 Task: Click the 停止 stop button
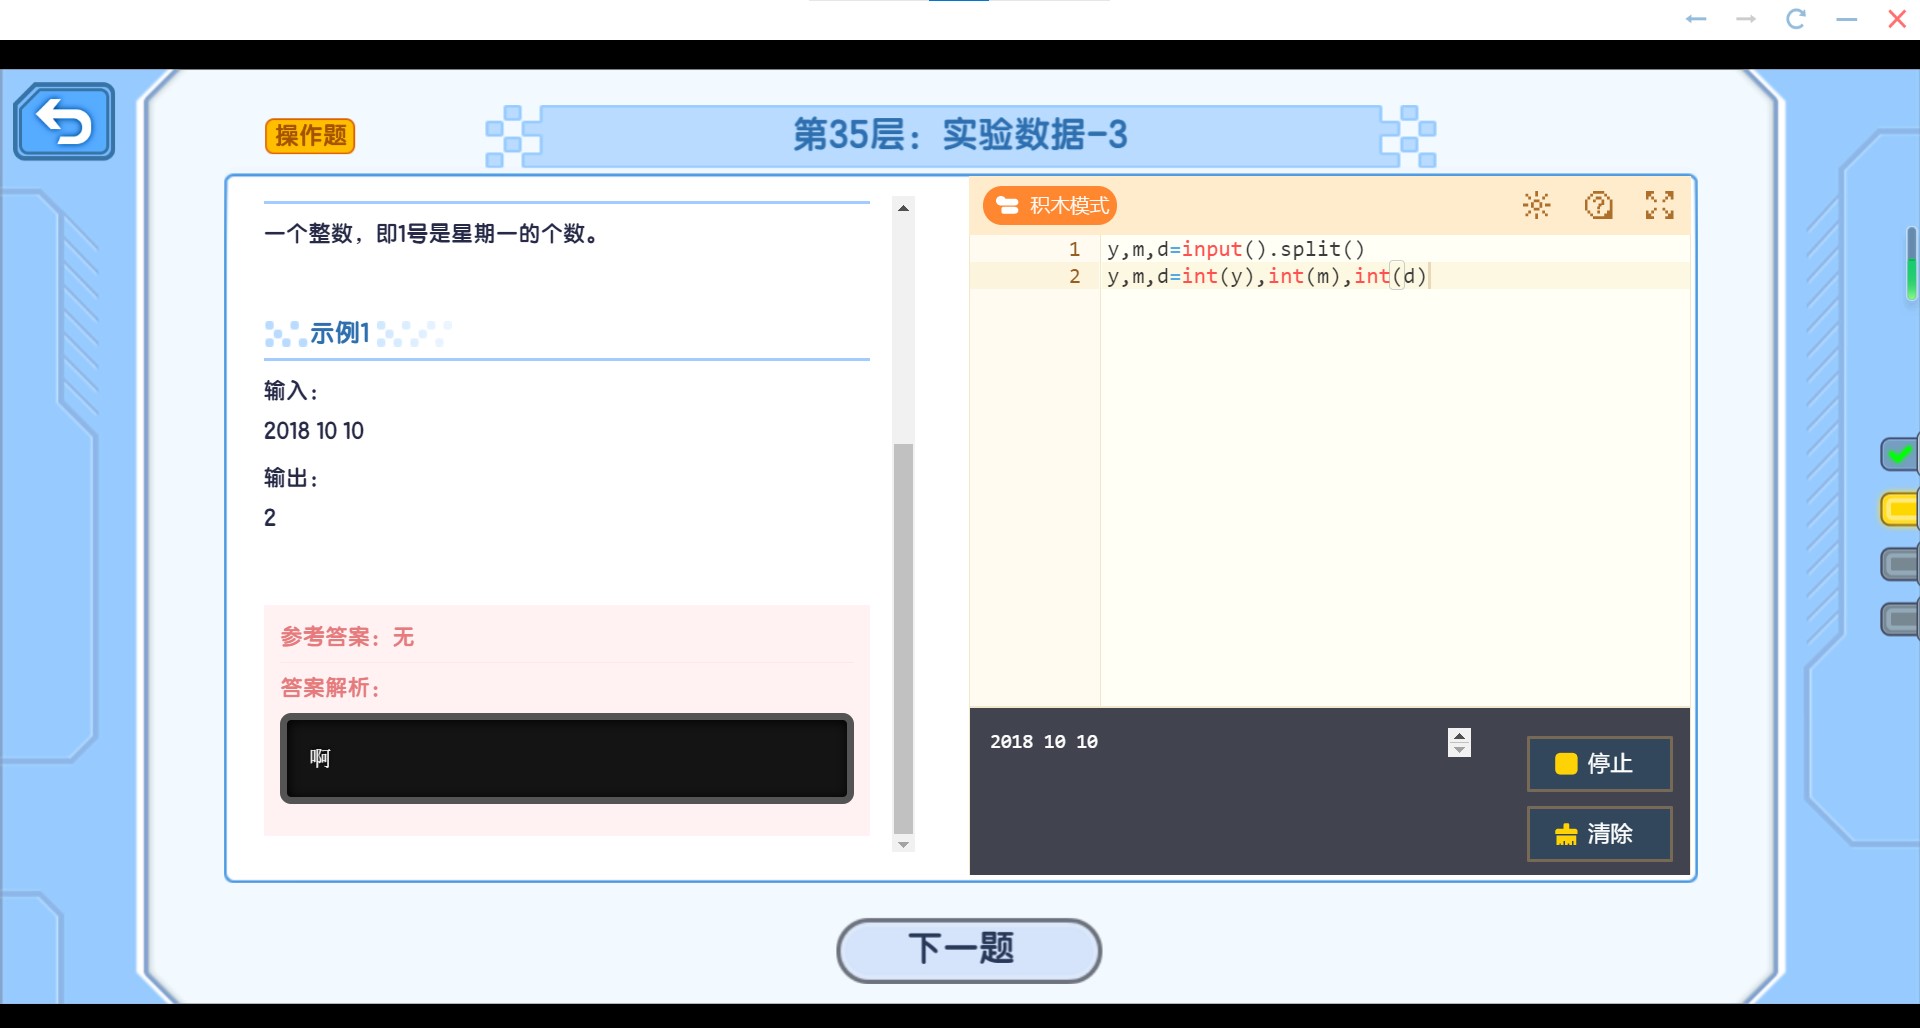tap(1599, 764)
